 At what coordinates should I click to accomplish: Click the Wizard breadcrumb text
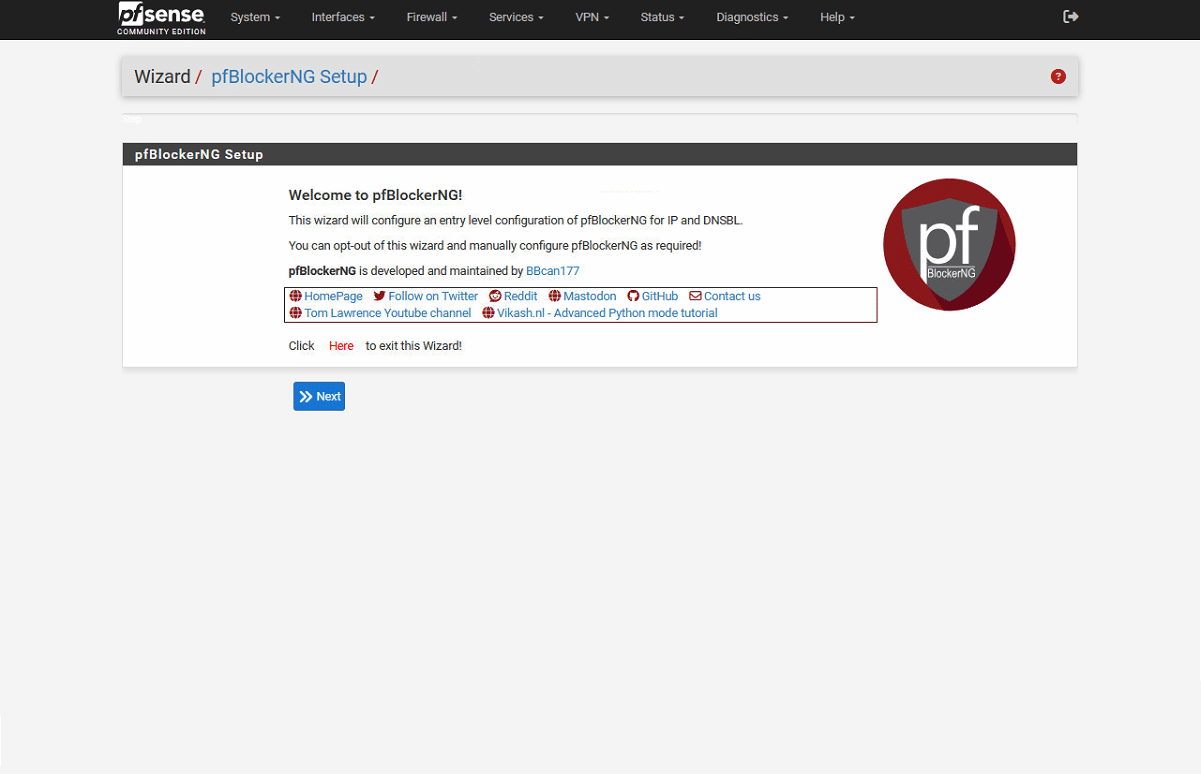coord(162,77)
